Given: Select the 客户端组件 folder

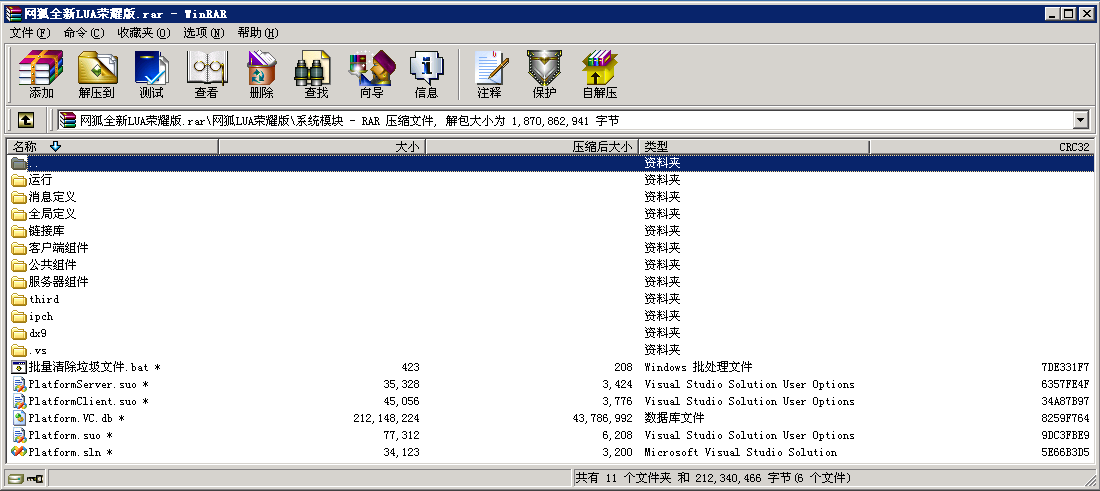Looking at the screenshot, I should pyautogui.click(x=58, y=248).
